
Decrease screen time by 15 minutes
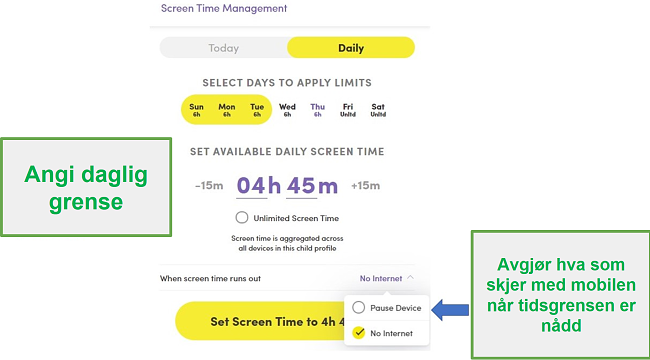[x=209, y=186]
